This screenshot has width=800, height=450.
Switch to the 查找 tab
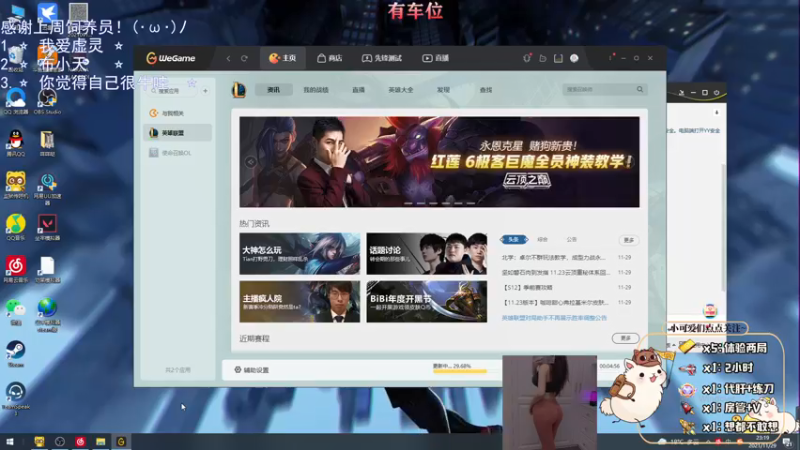(486, 90)
